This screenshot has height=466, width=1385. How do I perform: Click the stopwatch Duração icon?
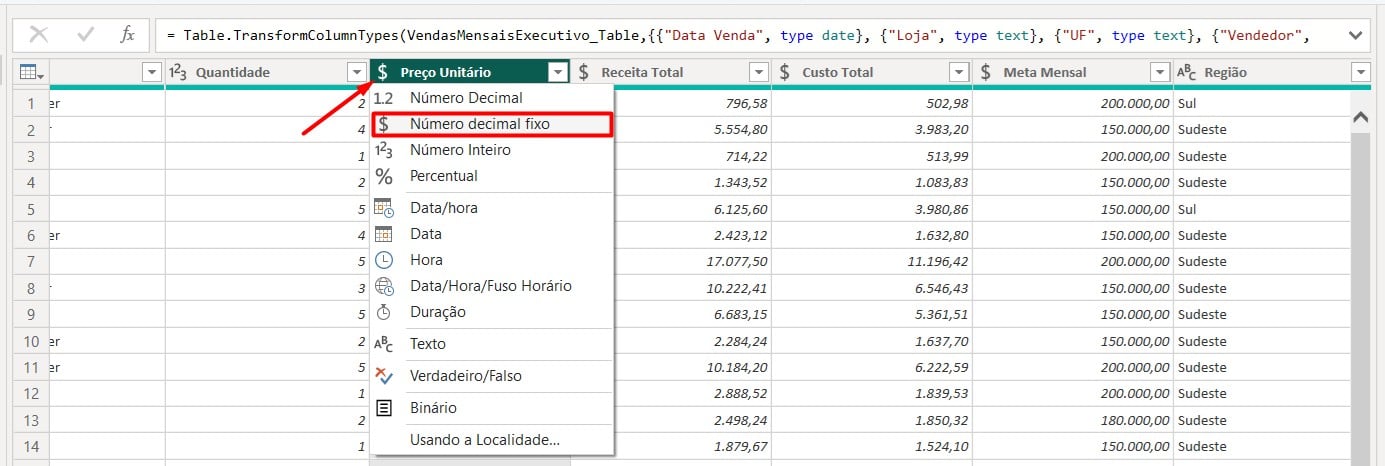[384, 312]
